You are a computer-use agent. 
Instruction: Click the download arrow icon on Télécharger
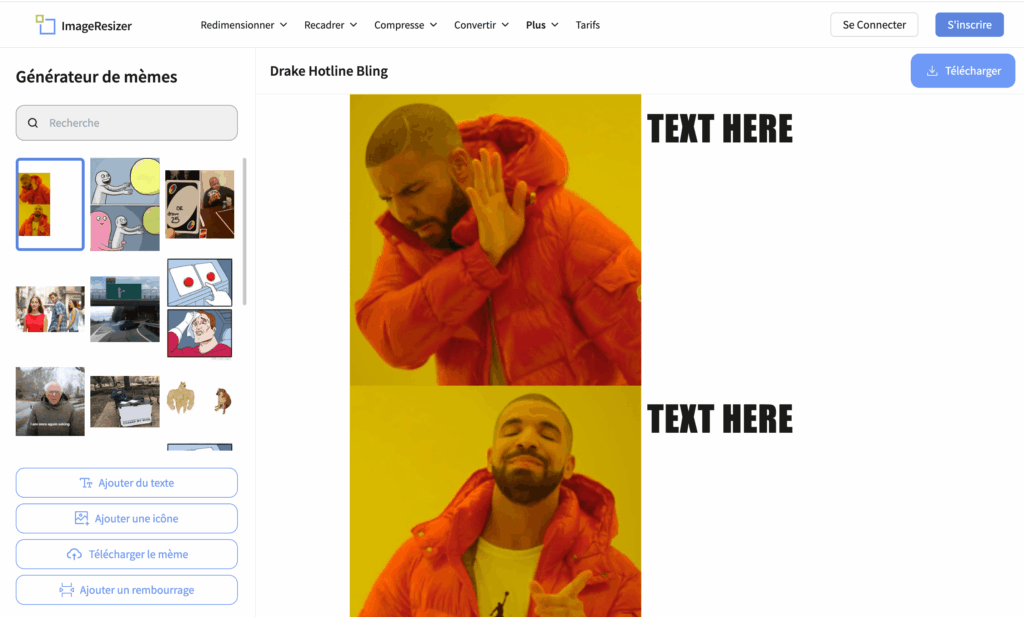click(x=933, y=71)
